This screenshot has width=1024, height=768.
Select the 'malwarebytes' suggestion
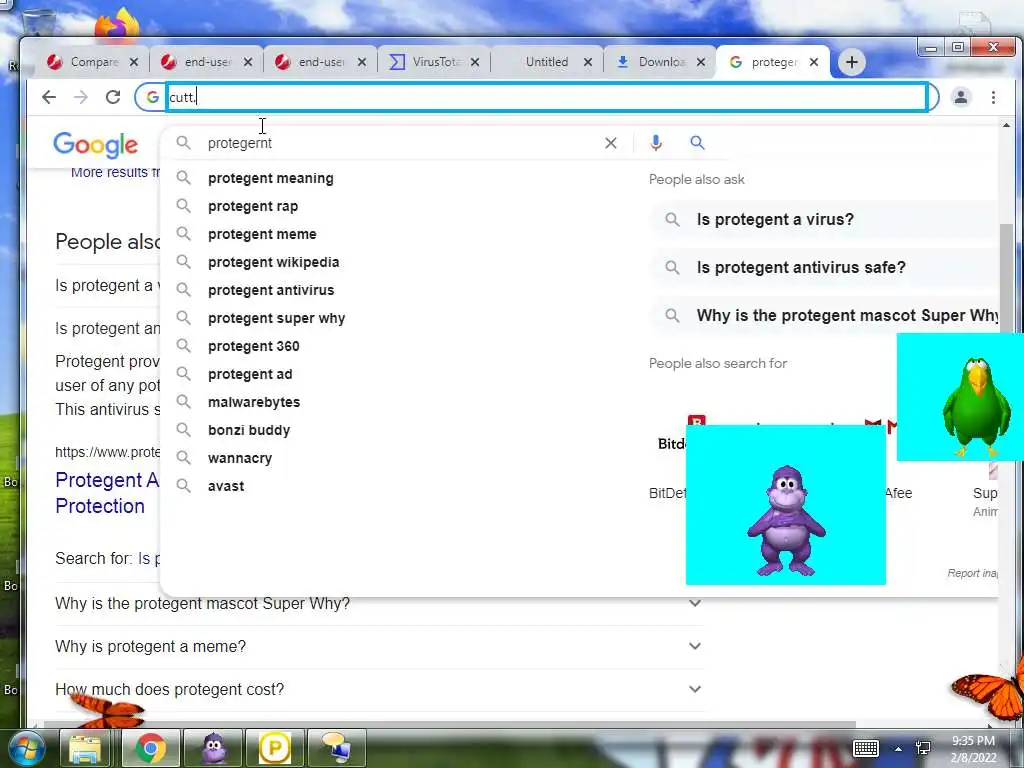[x=254, y=403]
